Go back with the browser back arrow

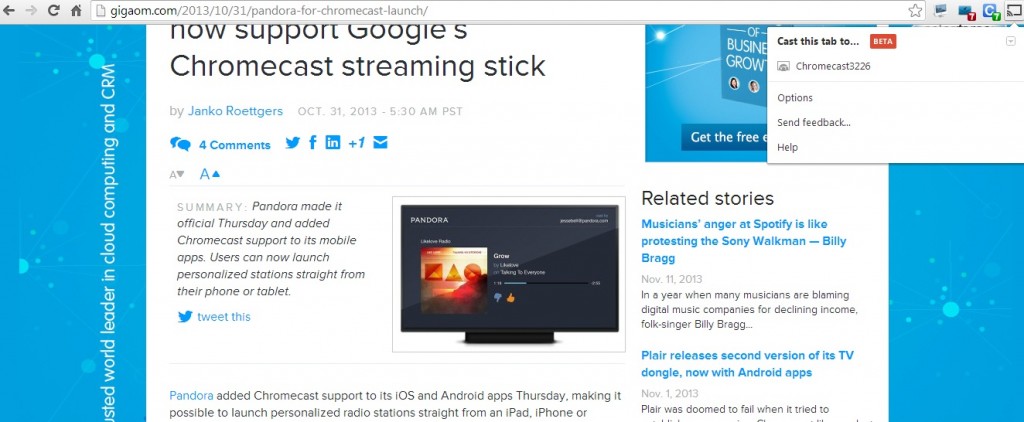pos(9,10)
